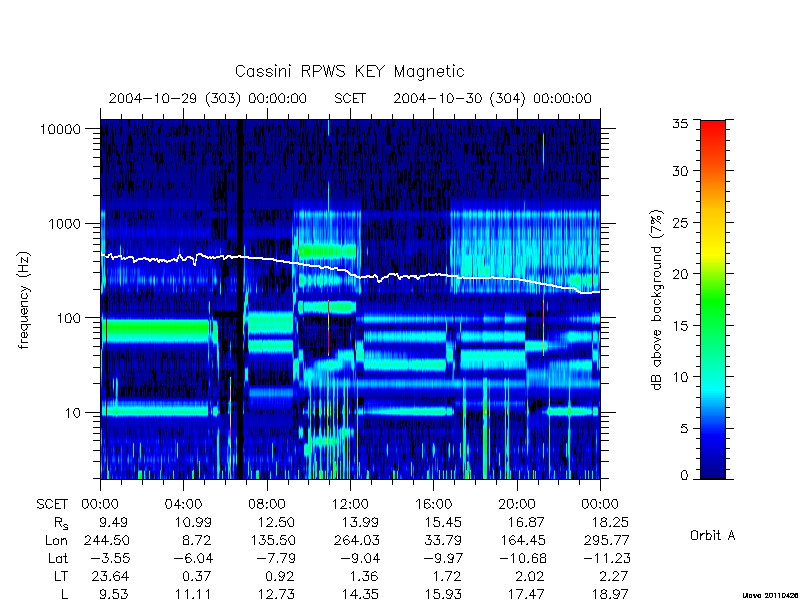This screenshot has height=600, width=800.
Task: Click the "100" frequency axis label
Action: click(x=69, y=318)
